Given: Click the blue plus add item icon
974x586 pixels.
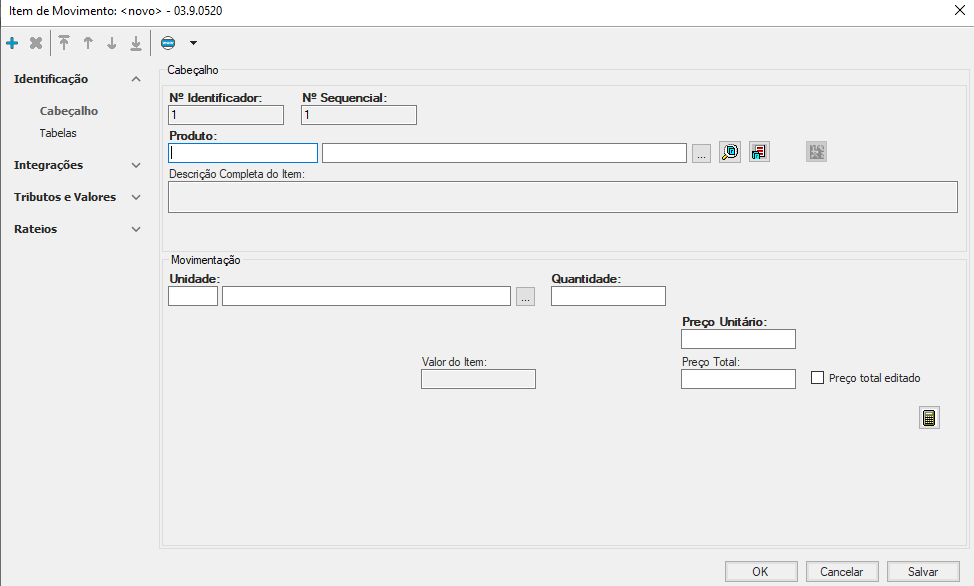Looking at the screenshot, I should (12, 43).
